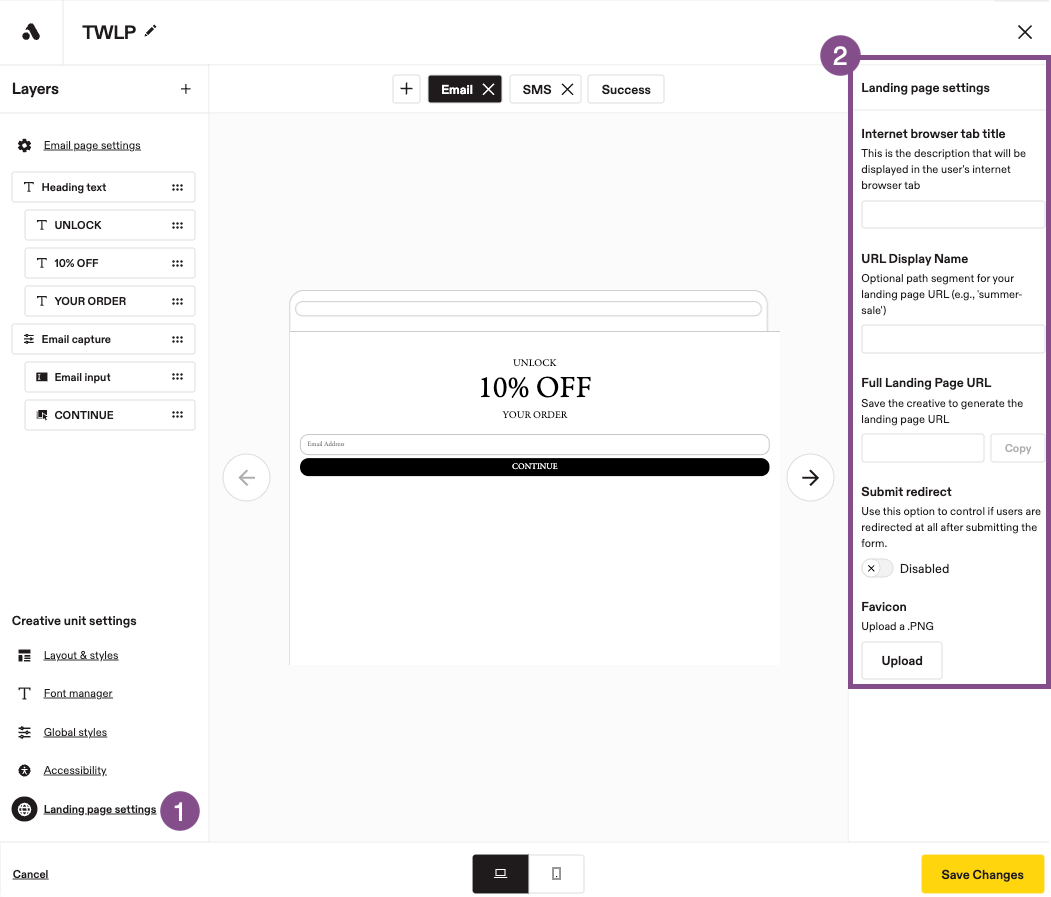The height and width of the screenshot is (897, 1051).
Task: Close the editor with the X icon
Action: pyautogui.click(x=1024, y=32)
